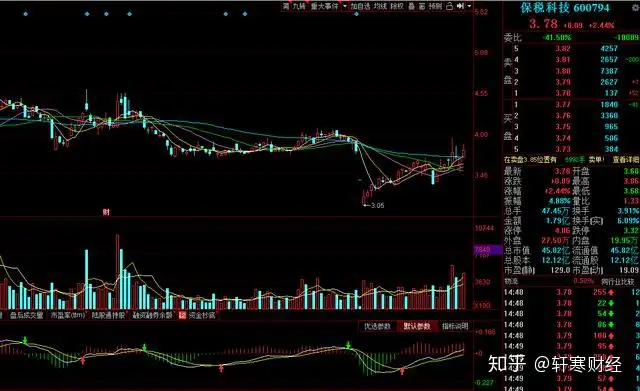Open the 盘后成交量 indicator tab
The width and height of the screenshot is (640, 391).
(x=27, y=315)
